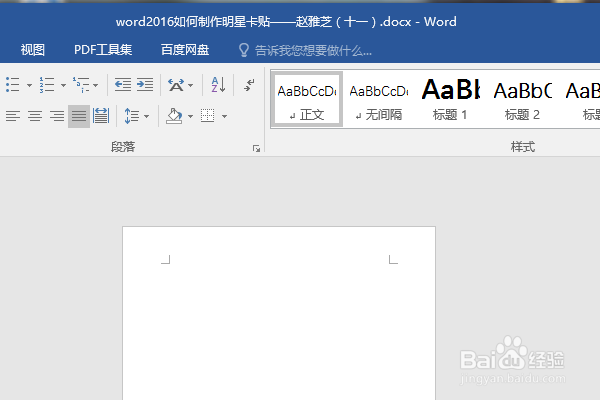This screenshot has height=400, width=600.
Task: Sort text with A-Z icon
Action: [x=218, y=85]
